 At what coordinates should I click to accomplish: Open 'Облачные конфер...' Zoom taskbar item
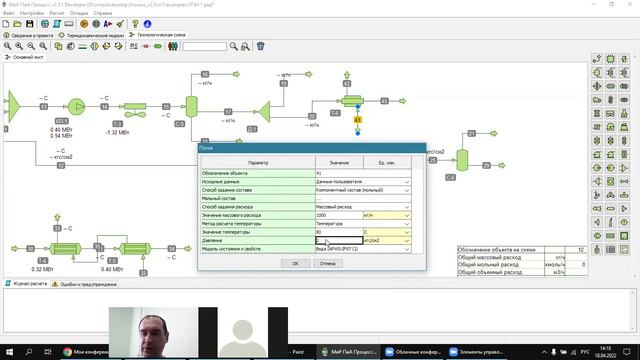pos(413,352)
